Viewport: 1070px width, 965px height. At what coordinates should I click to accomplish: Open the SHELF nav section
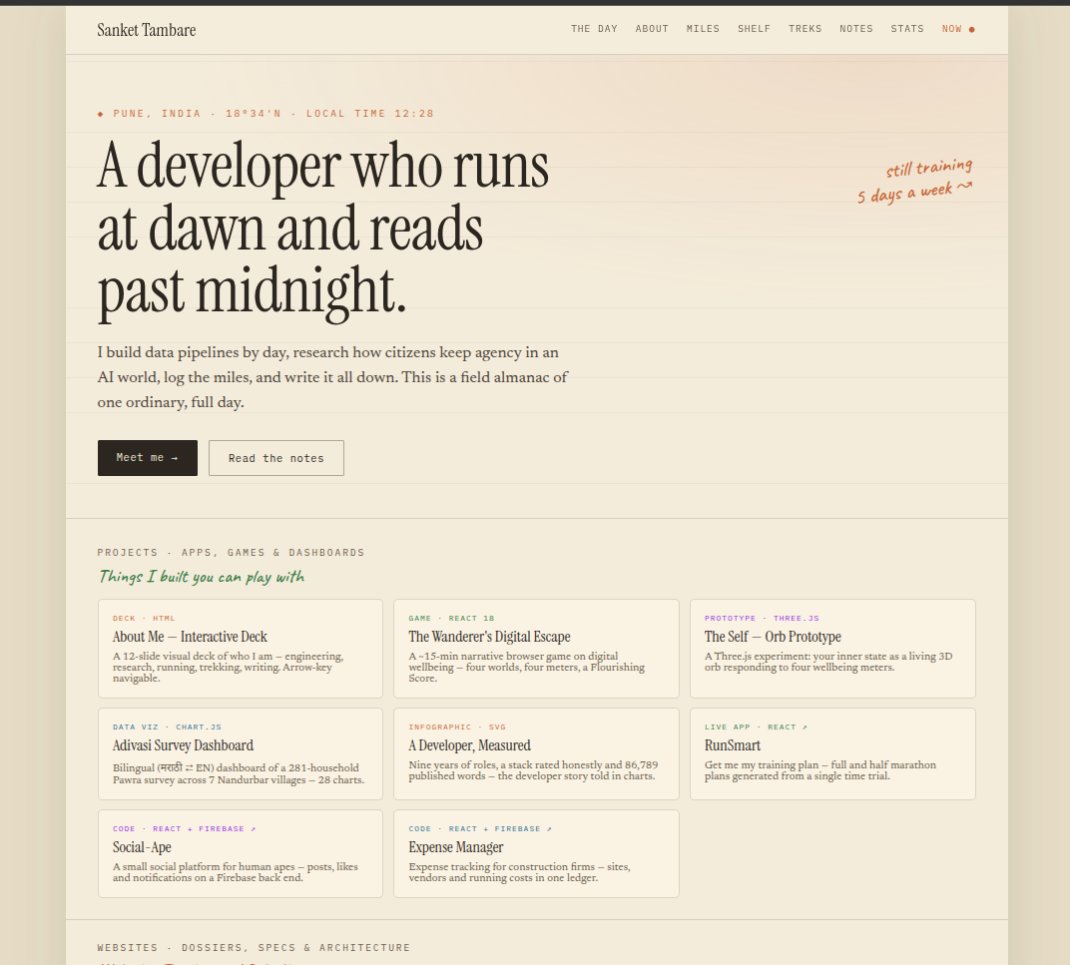tap(753, 29)
